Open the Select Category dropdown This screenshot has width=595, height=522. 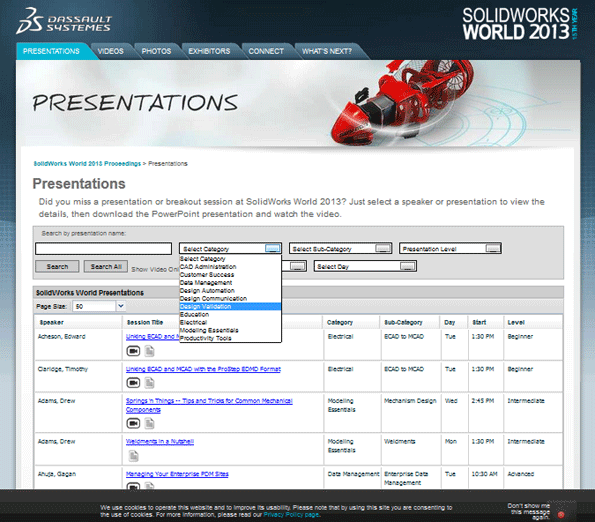[230, 248]
